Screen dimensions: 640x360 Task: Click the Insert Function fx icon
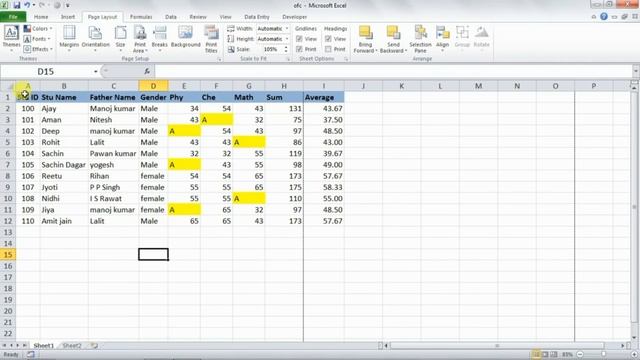pos(147,71)
